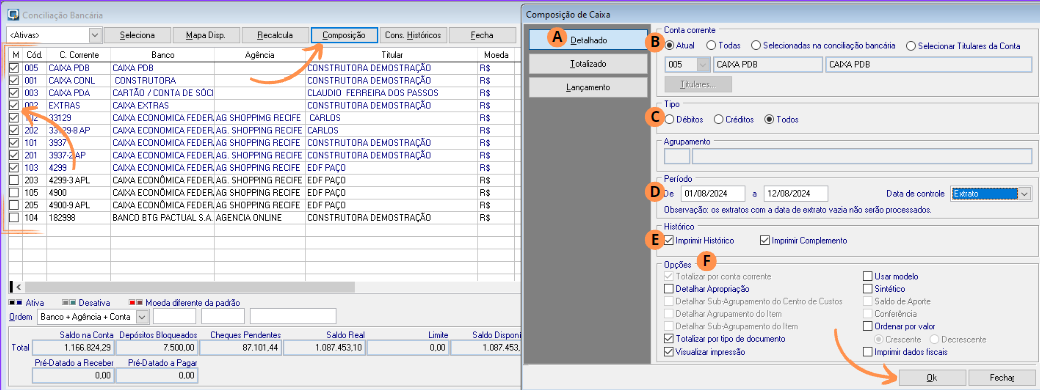Uncheck the row 005 CAIXA PDB checkbox
The image size is (1040, 390).
coord(15,68)
